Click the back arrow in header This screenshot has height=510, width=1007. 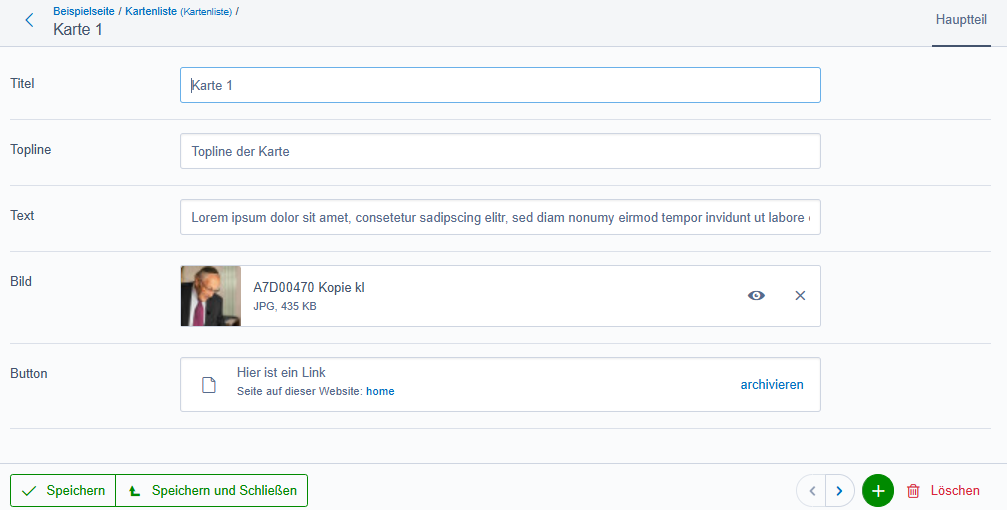[x=29, y=20]
